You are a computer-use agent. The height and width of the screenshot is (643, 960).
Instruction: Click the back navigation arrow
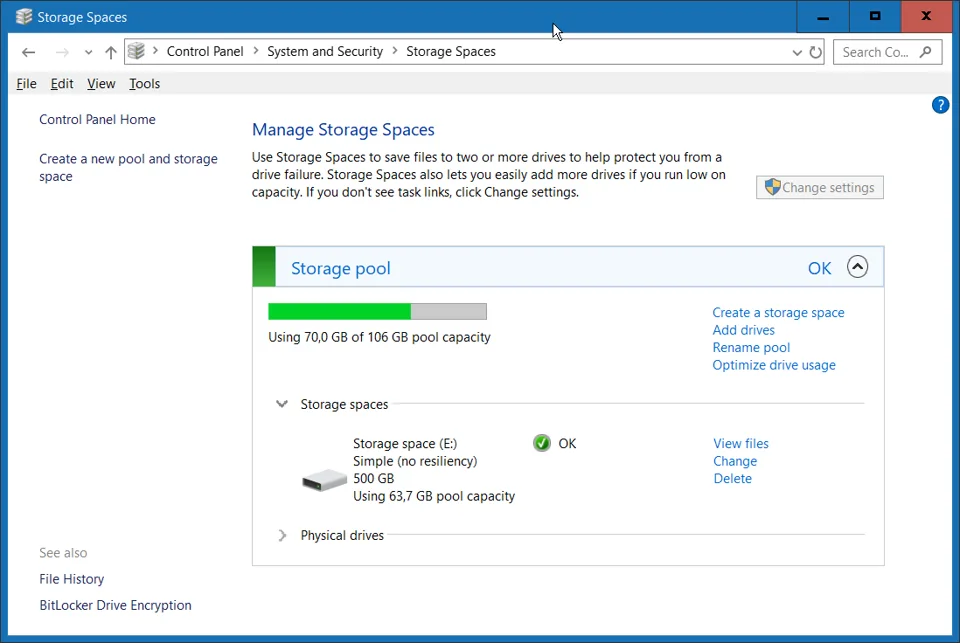pos(28,52)
